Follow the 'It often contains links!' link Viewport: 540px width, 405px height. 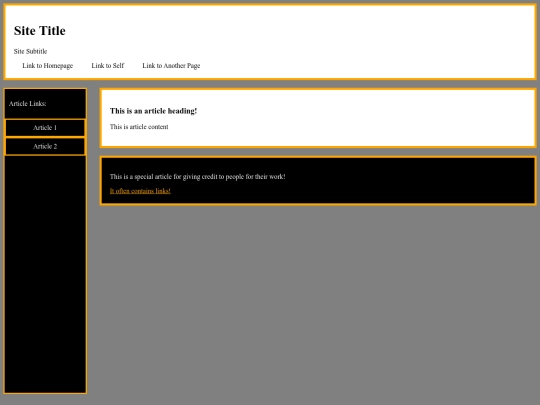[140, 191]
